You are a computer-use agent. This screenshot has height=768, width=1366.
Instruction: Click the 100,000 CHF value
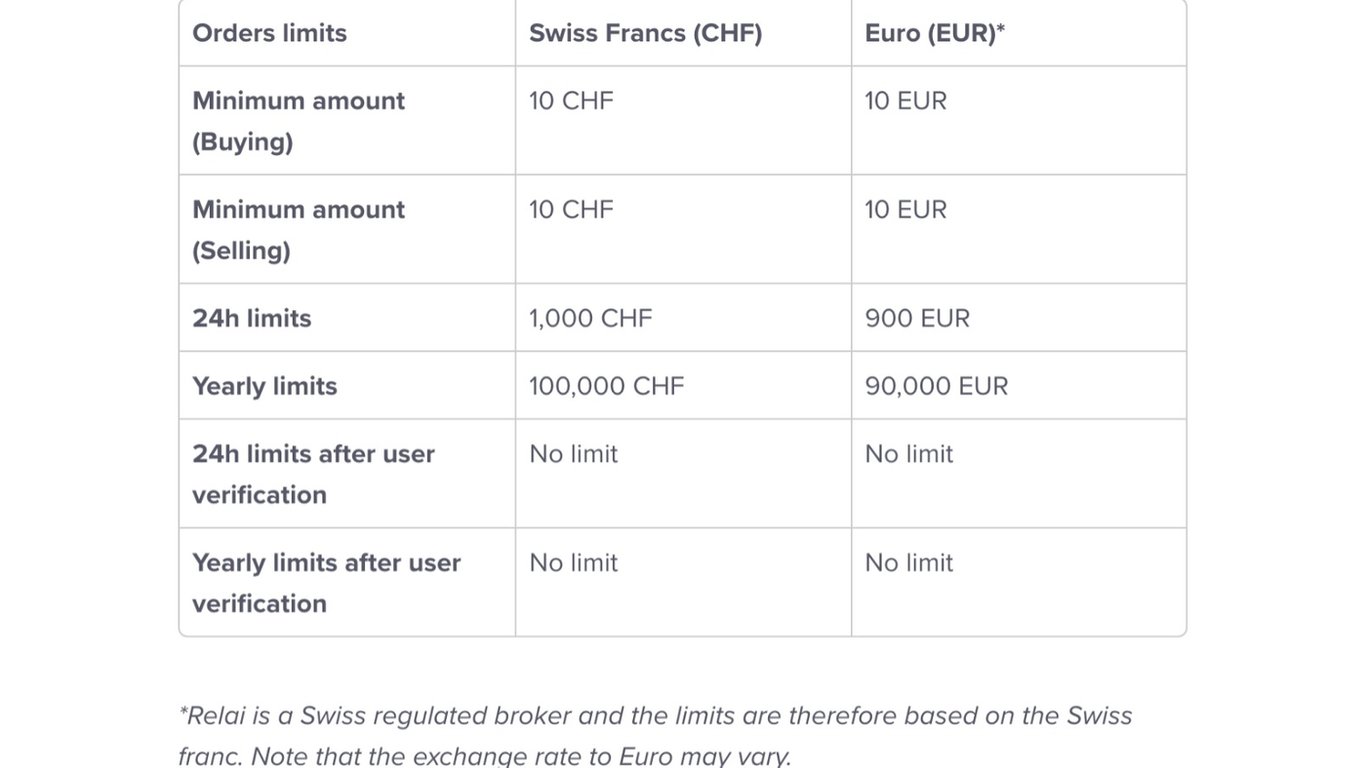pos(607,386)
